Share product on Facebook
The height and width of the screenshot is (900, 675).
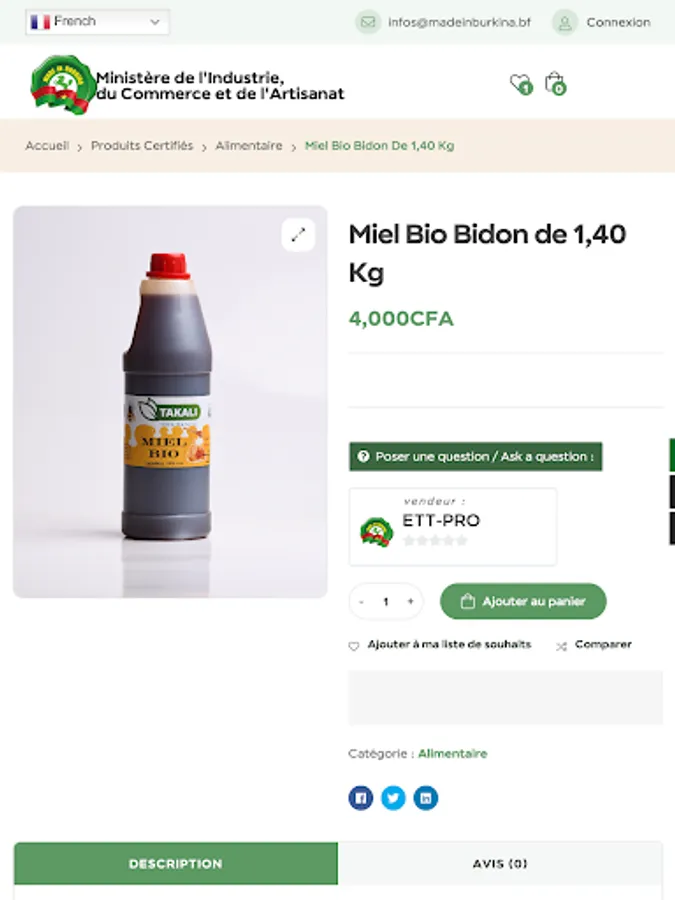(x=361, y=798)
